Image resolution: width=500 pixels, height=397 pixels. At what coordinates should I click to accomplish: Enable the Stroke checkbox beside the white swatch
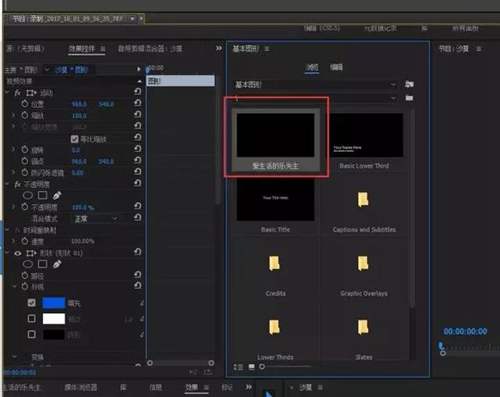point(32,319)
